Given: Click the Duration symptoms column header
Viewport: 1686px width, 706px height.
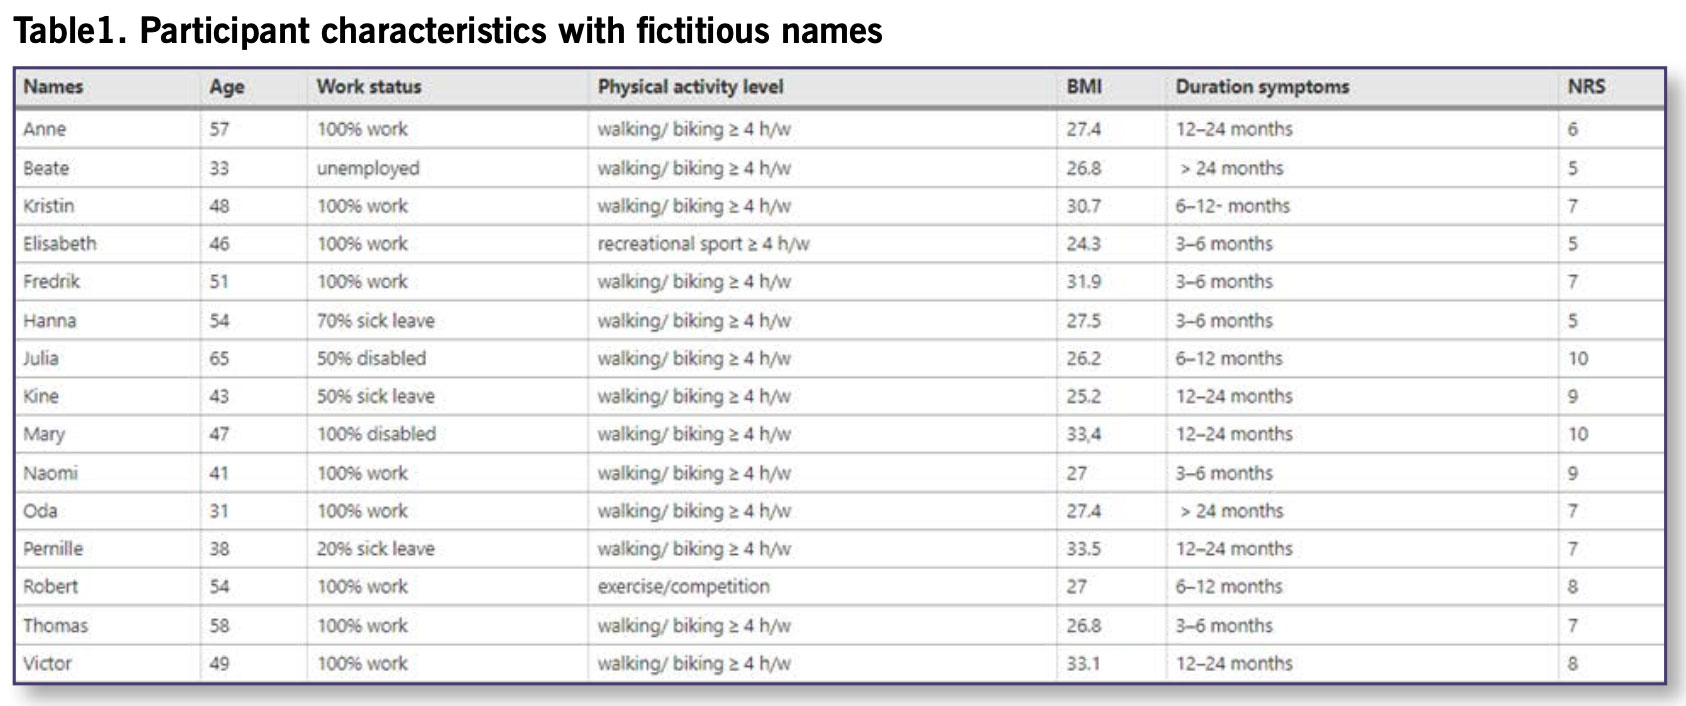Looking at the screenshot, I should pyautogui.click(x=1262, y=87).
